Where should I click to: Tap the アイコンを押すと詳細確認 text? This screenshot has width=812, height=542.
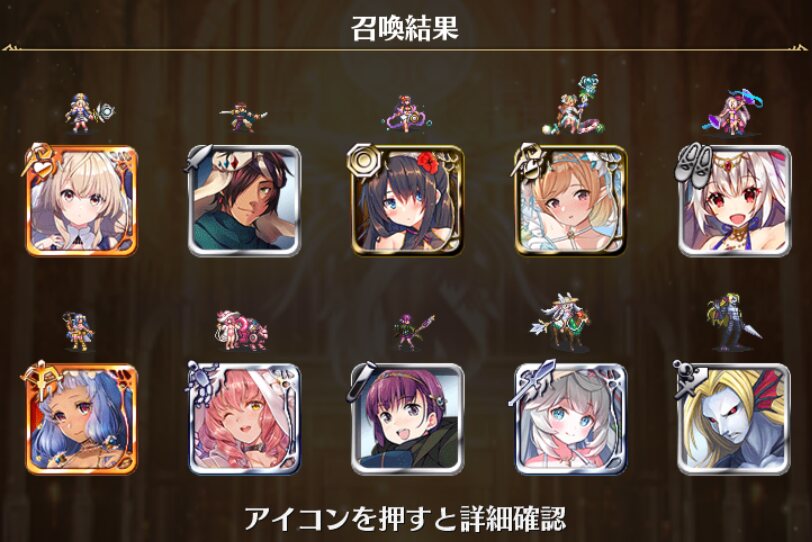[x=405, y=518]
